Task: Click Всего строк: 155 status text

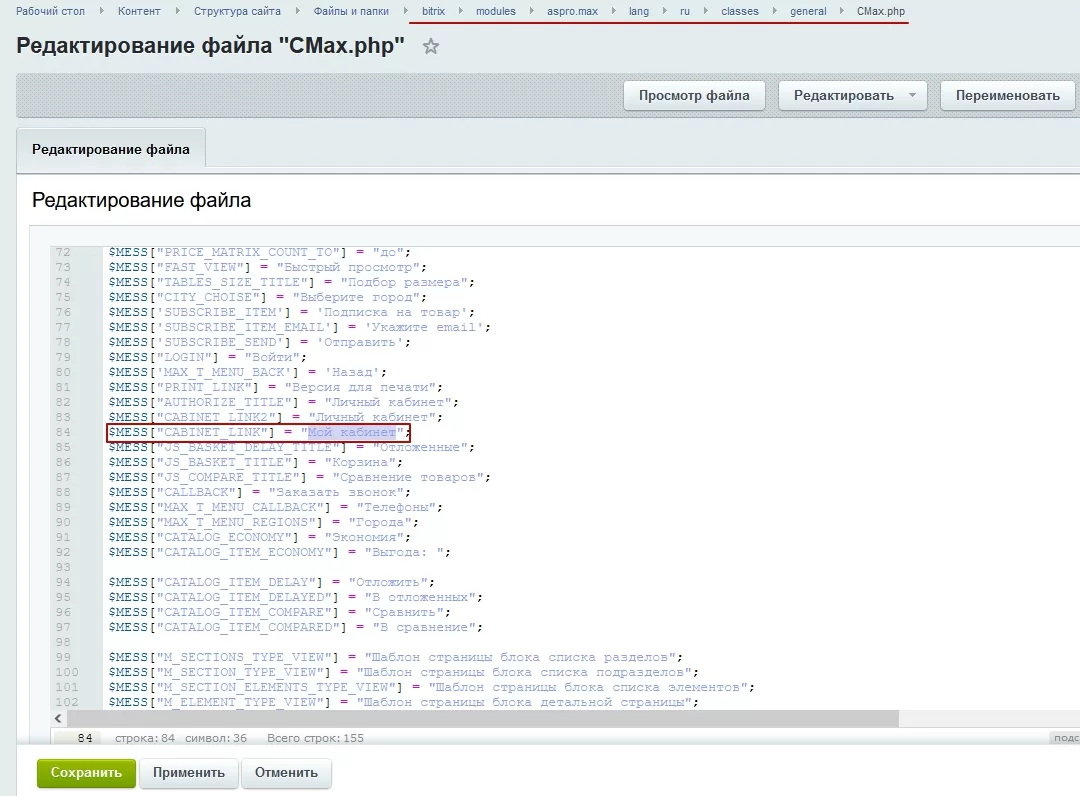Action: point(315,738)
